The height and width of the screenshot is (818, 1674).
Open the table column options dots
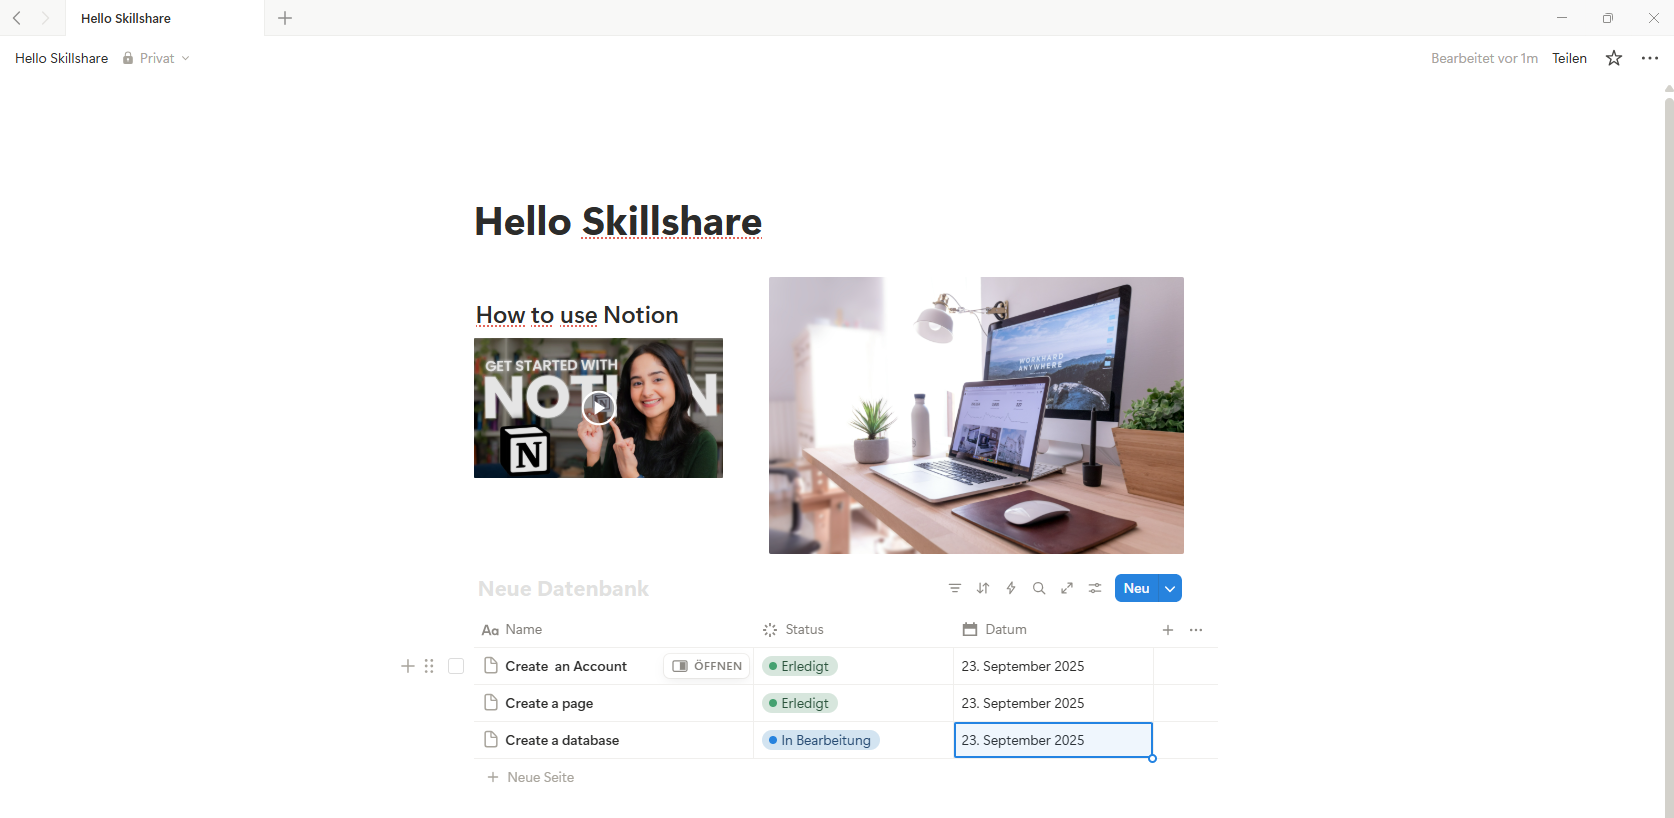[x=1196, y=630]
